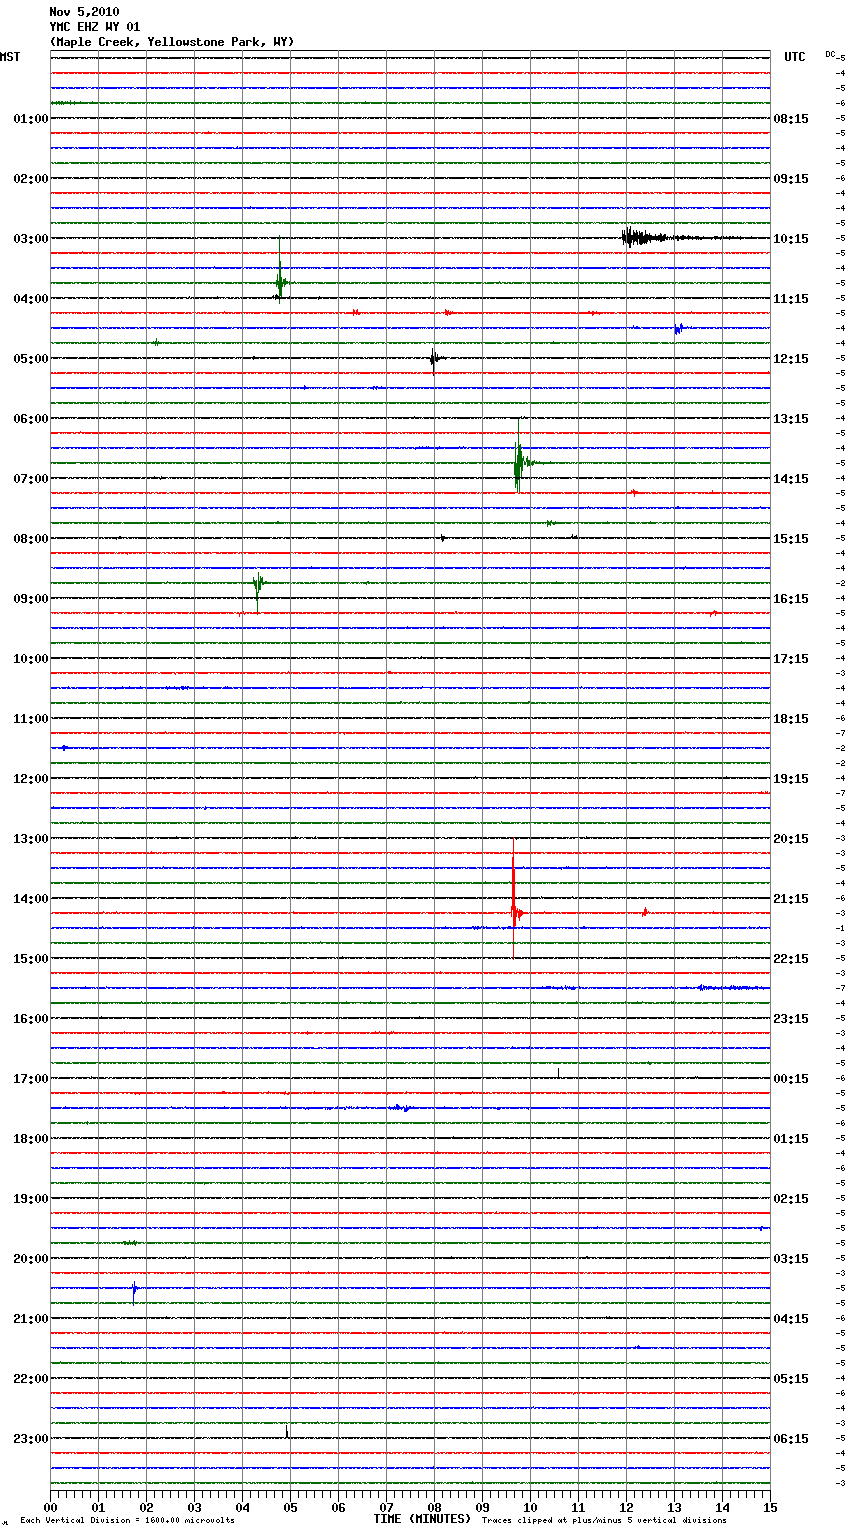Click the 00:15 UTC time label
Image resolution: width=850 pixels, height=1534 pixels.
click(x=791, y=1078)
